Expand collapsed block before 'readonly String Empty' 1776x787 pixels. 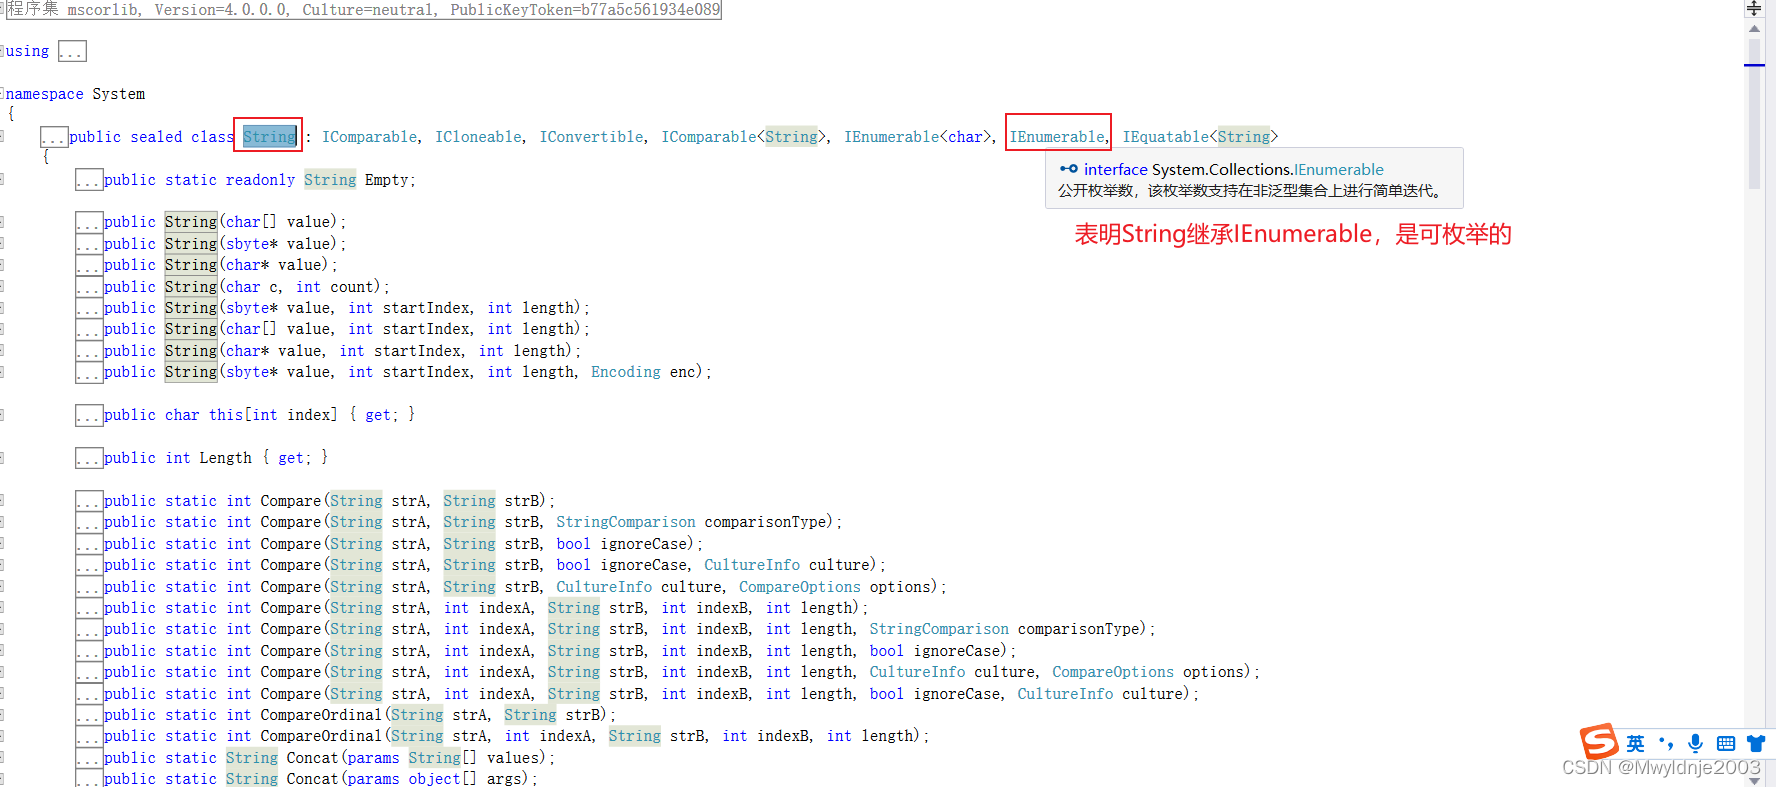[89, 180]
